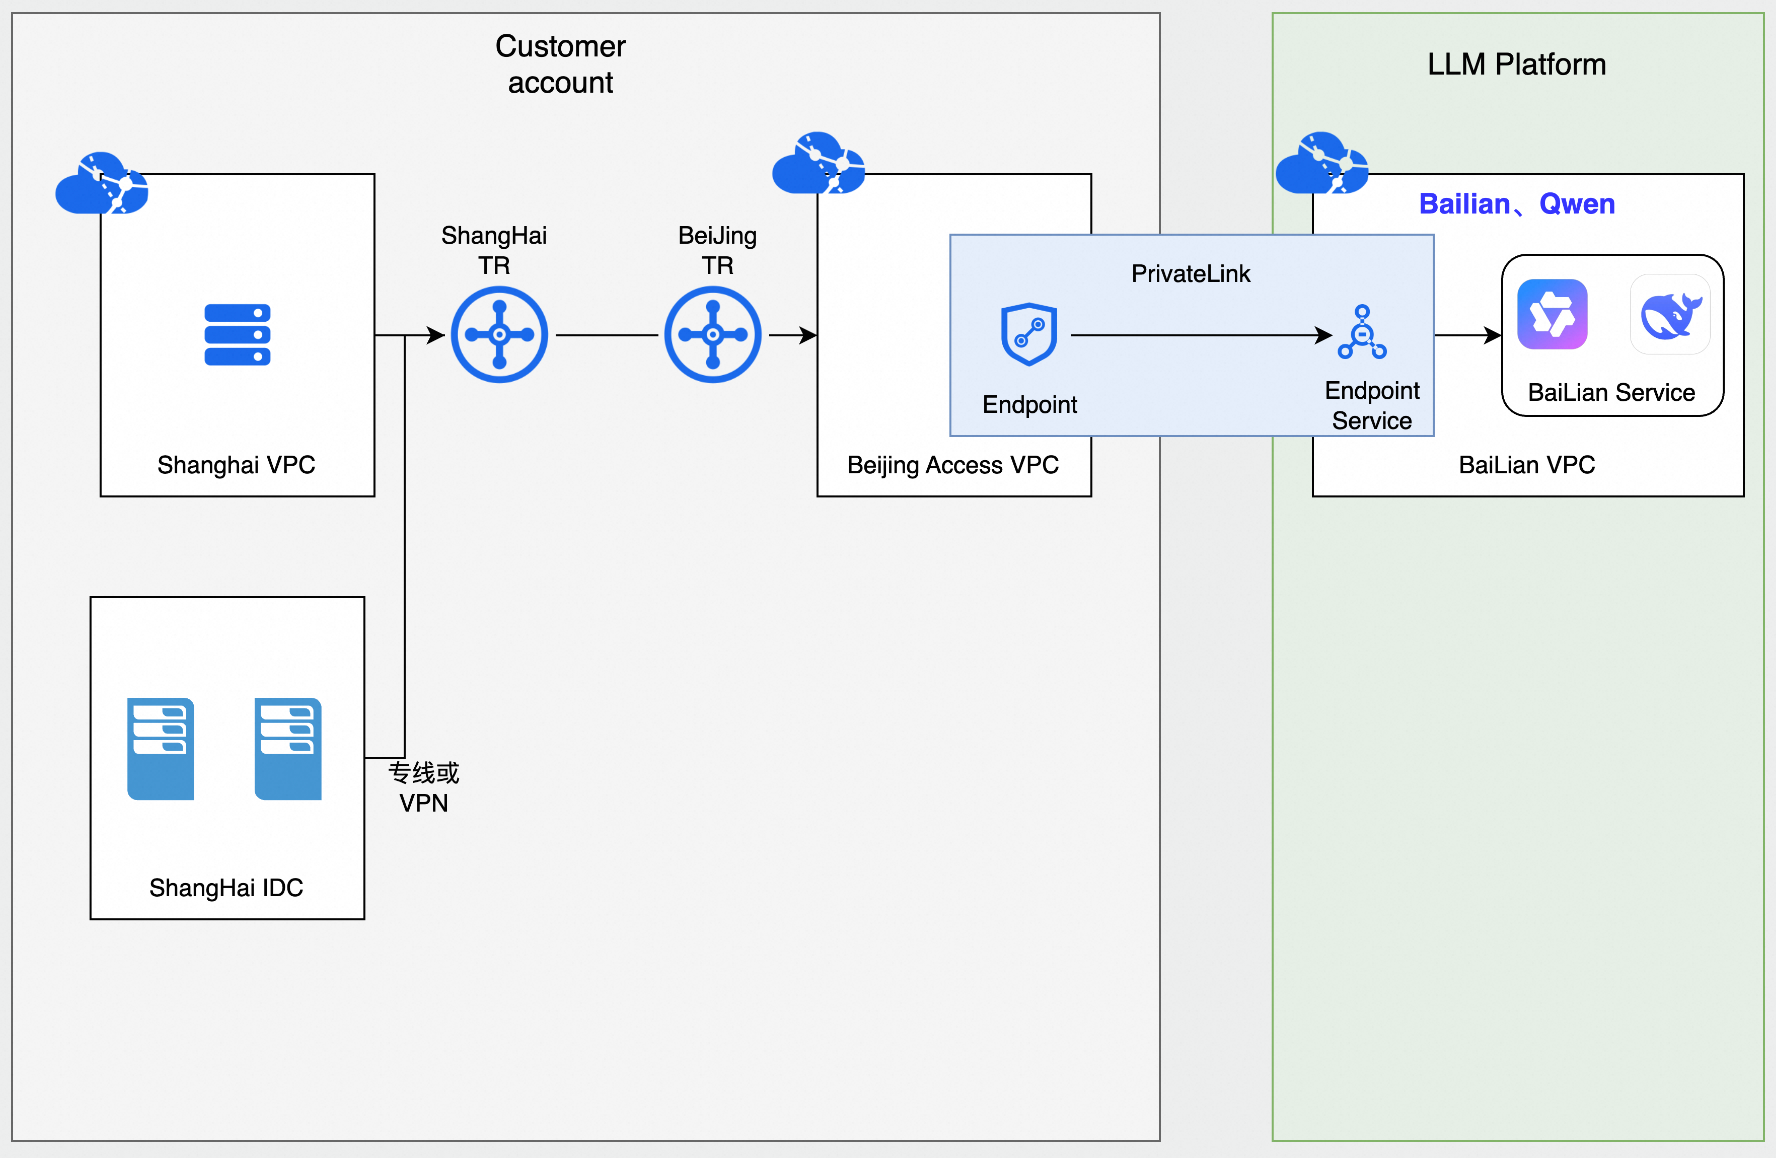
Task: Click the 'LLM Platform' title text
Action: pyautogui.click(x=1516, y=64)
